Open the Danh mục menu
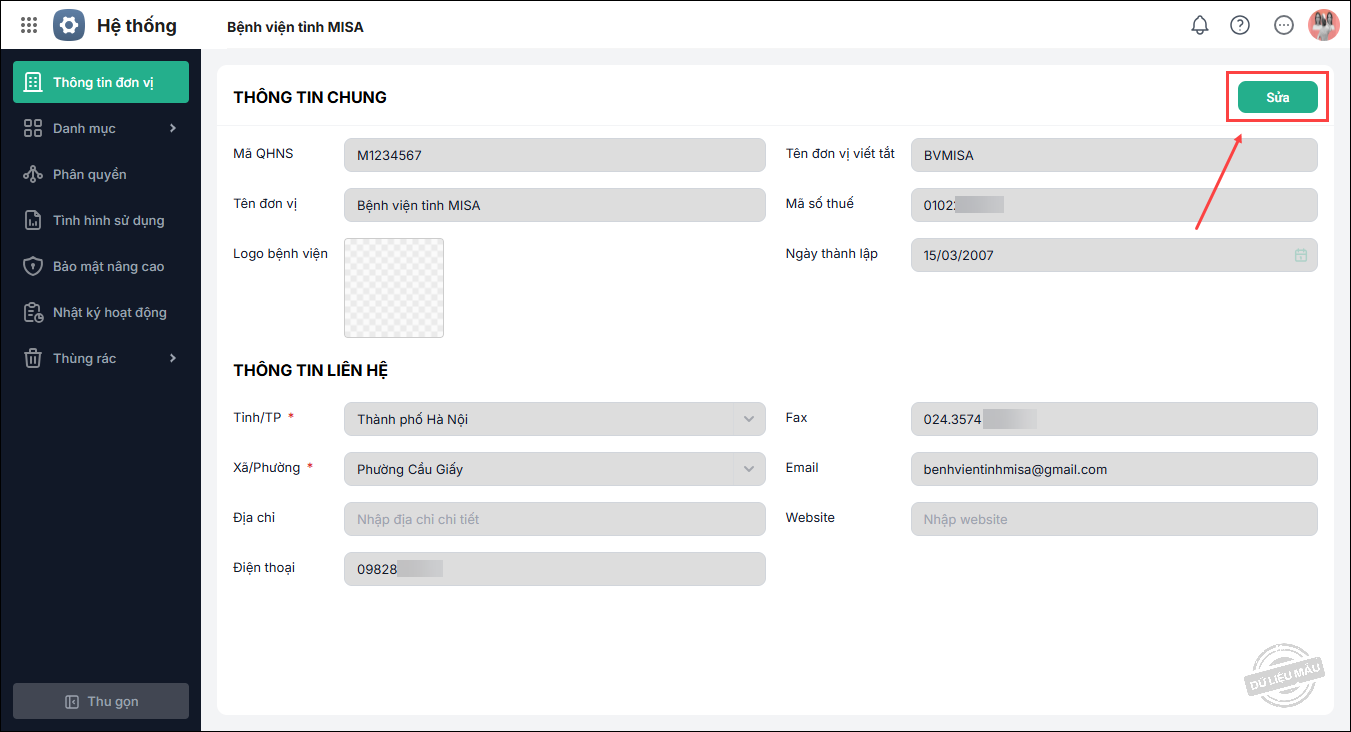 [101, 128]
